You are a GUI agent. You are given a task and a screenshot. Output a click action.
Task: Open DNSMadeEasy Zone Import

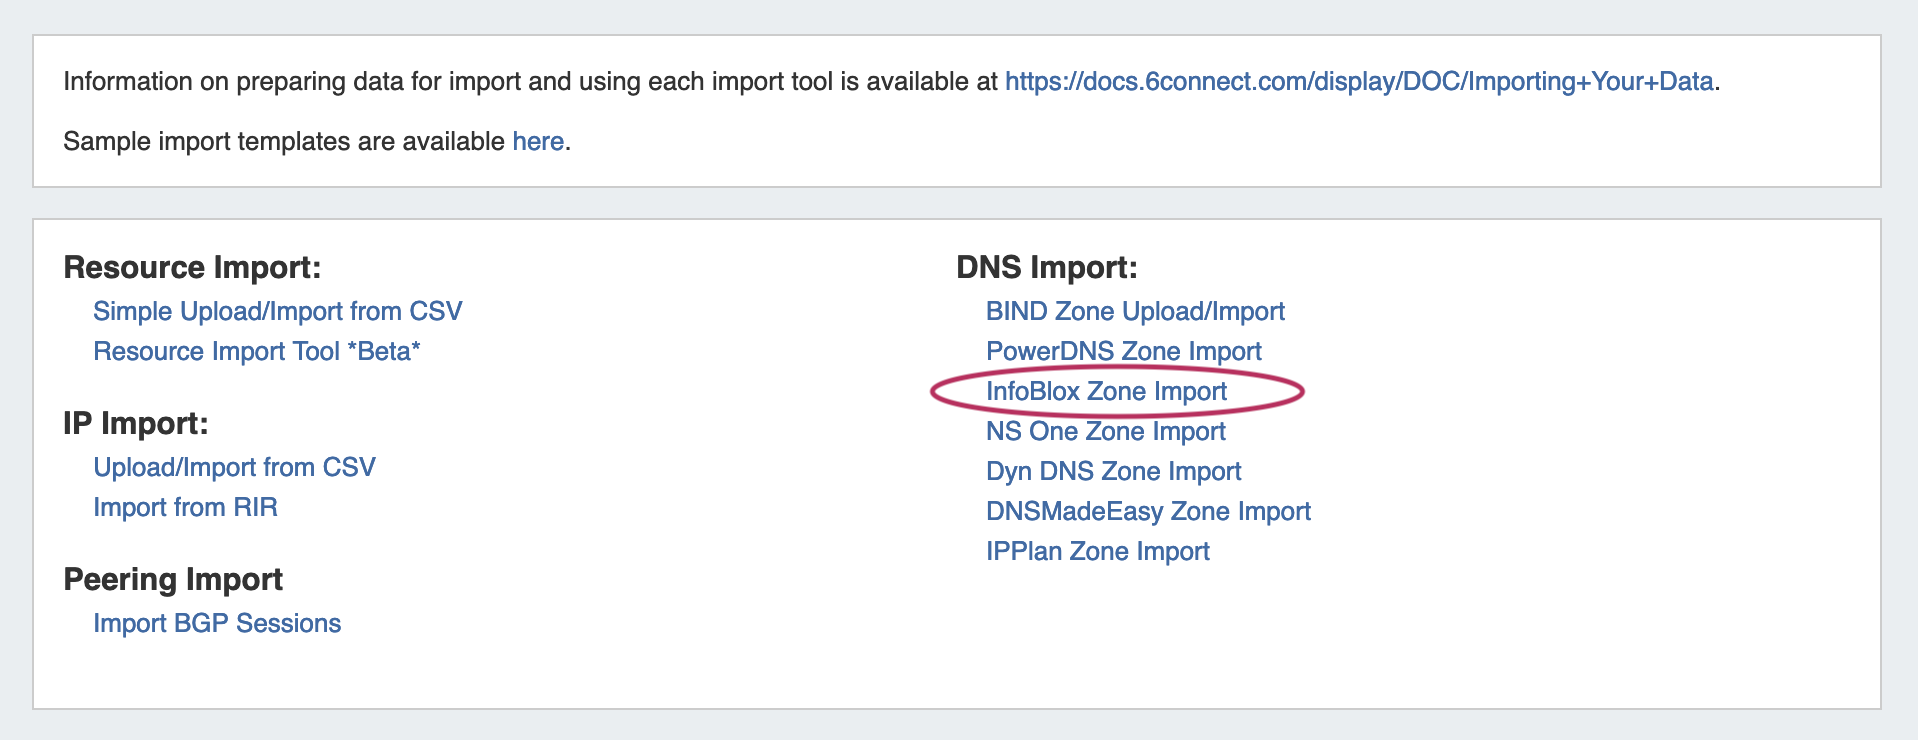pyautogui.click(x=1148, y=512)
